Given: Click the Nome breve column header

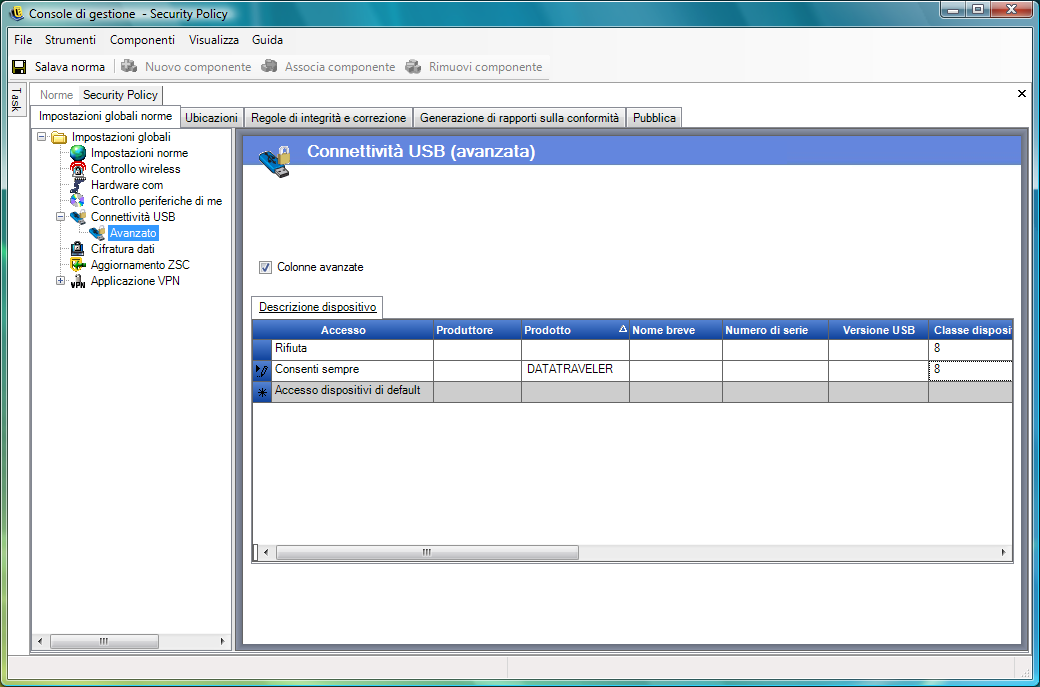Looking at the screenshot, I should click(x=676, y=330).
